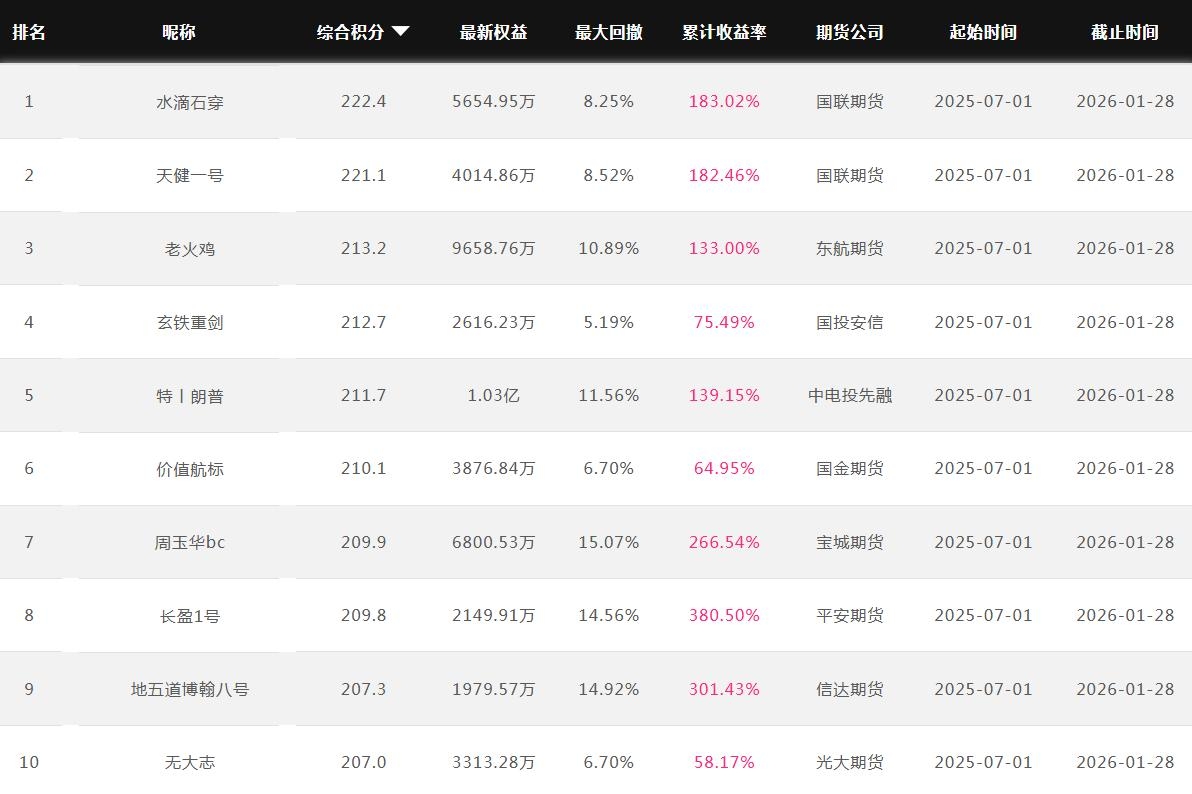Click the 价值航标 nickname

tap(189, 469)
